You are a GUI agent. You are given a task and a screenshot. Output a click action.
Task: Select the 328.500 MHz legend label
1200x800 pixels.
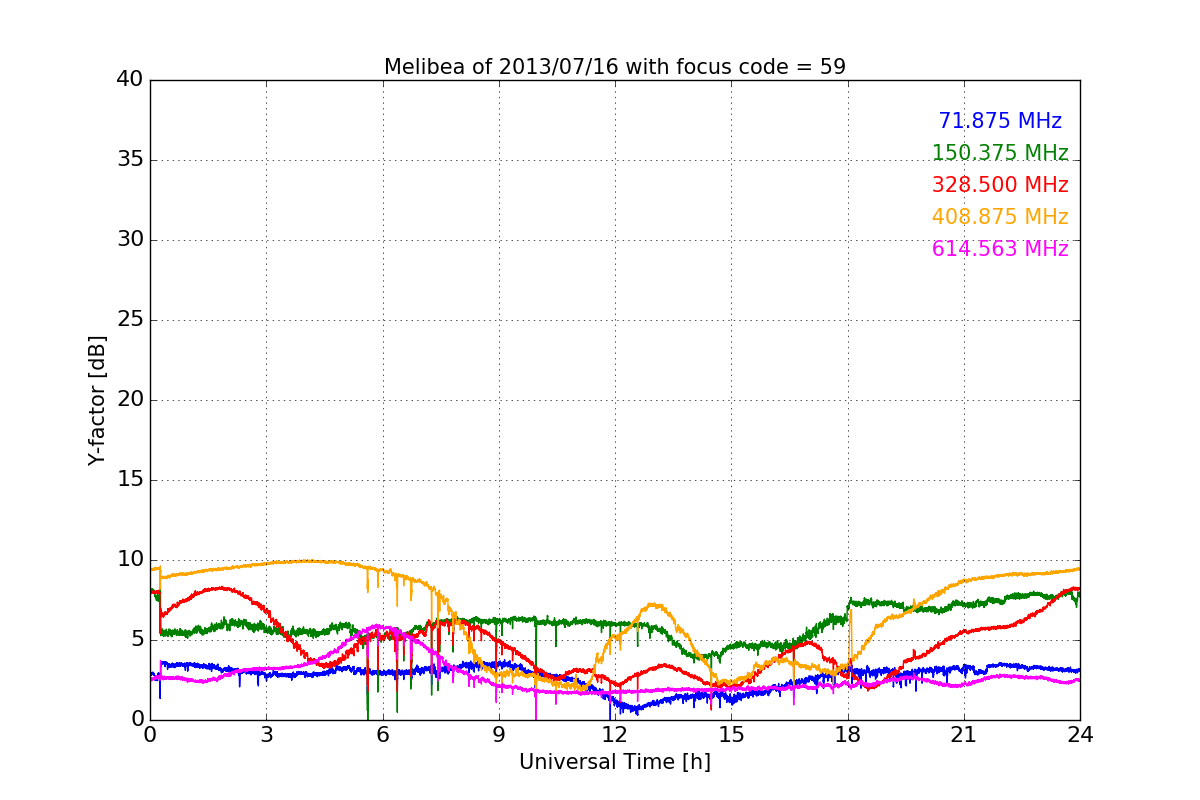point(1000,185)
